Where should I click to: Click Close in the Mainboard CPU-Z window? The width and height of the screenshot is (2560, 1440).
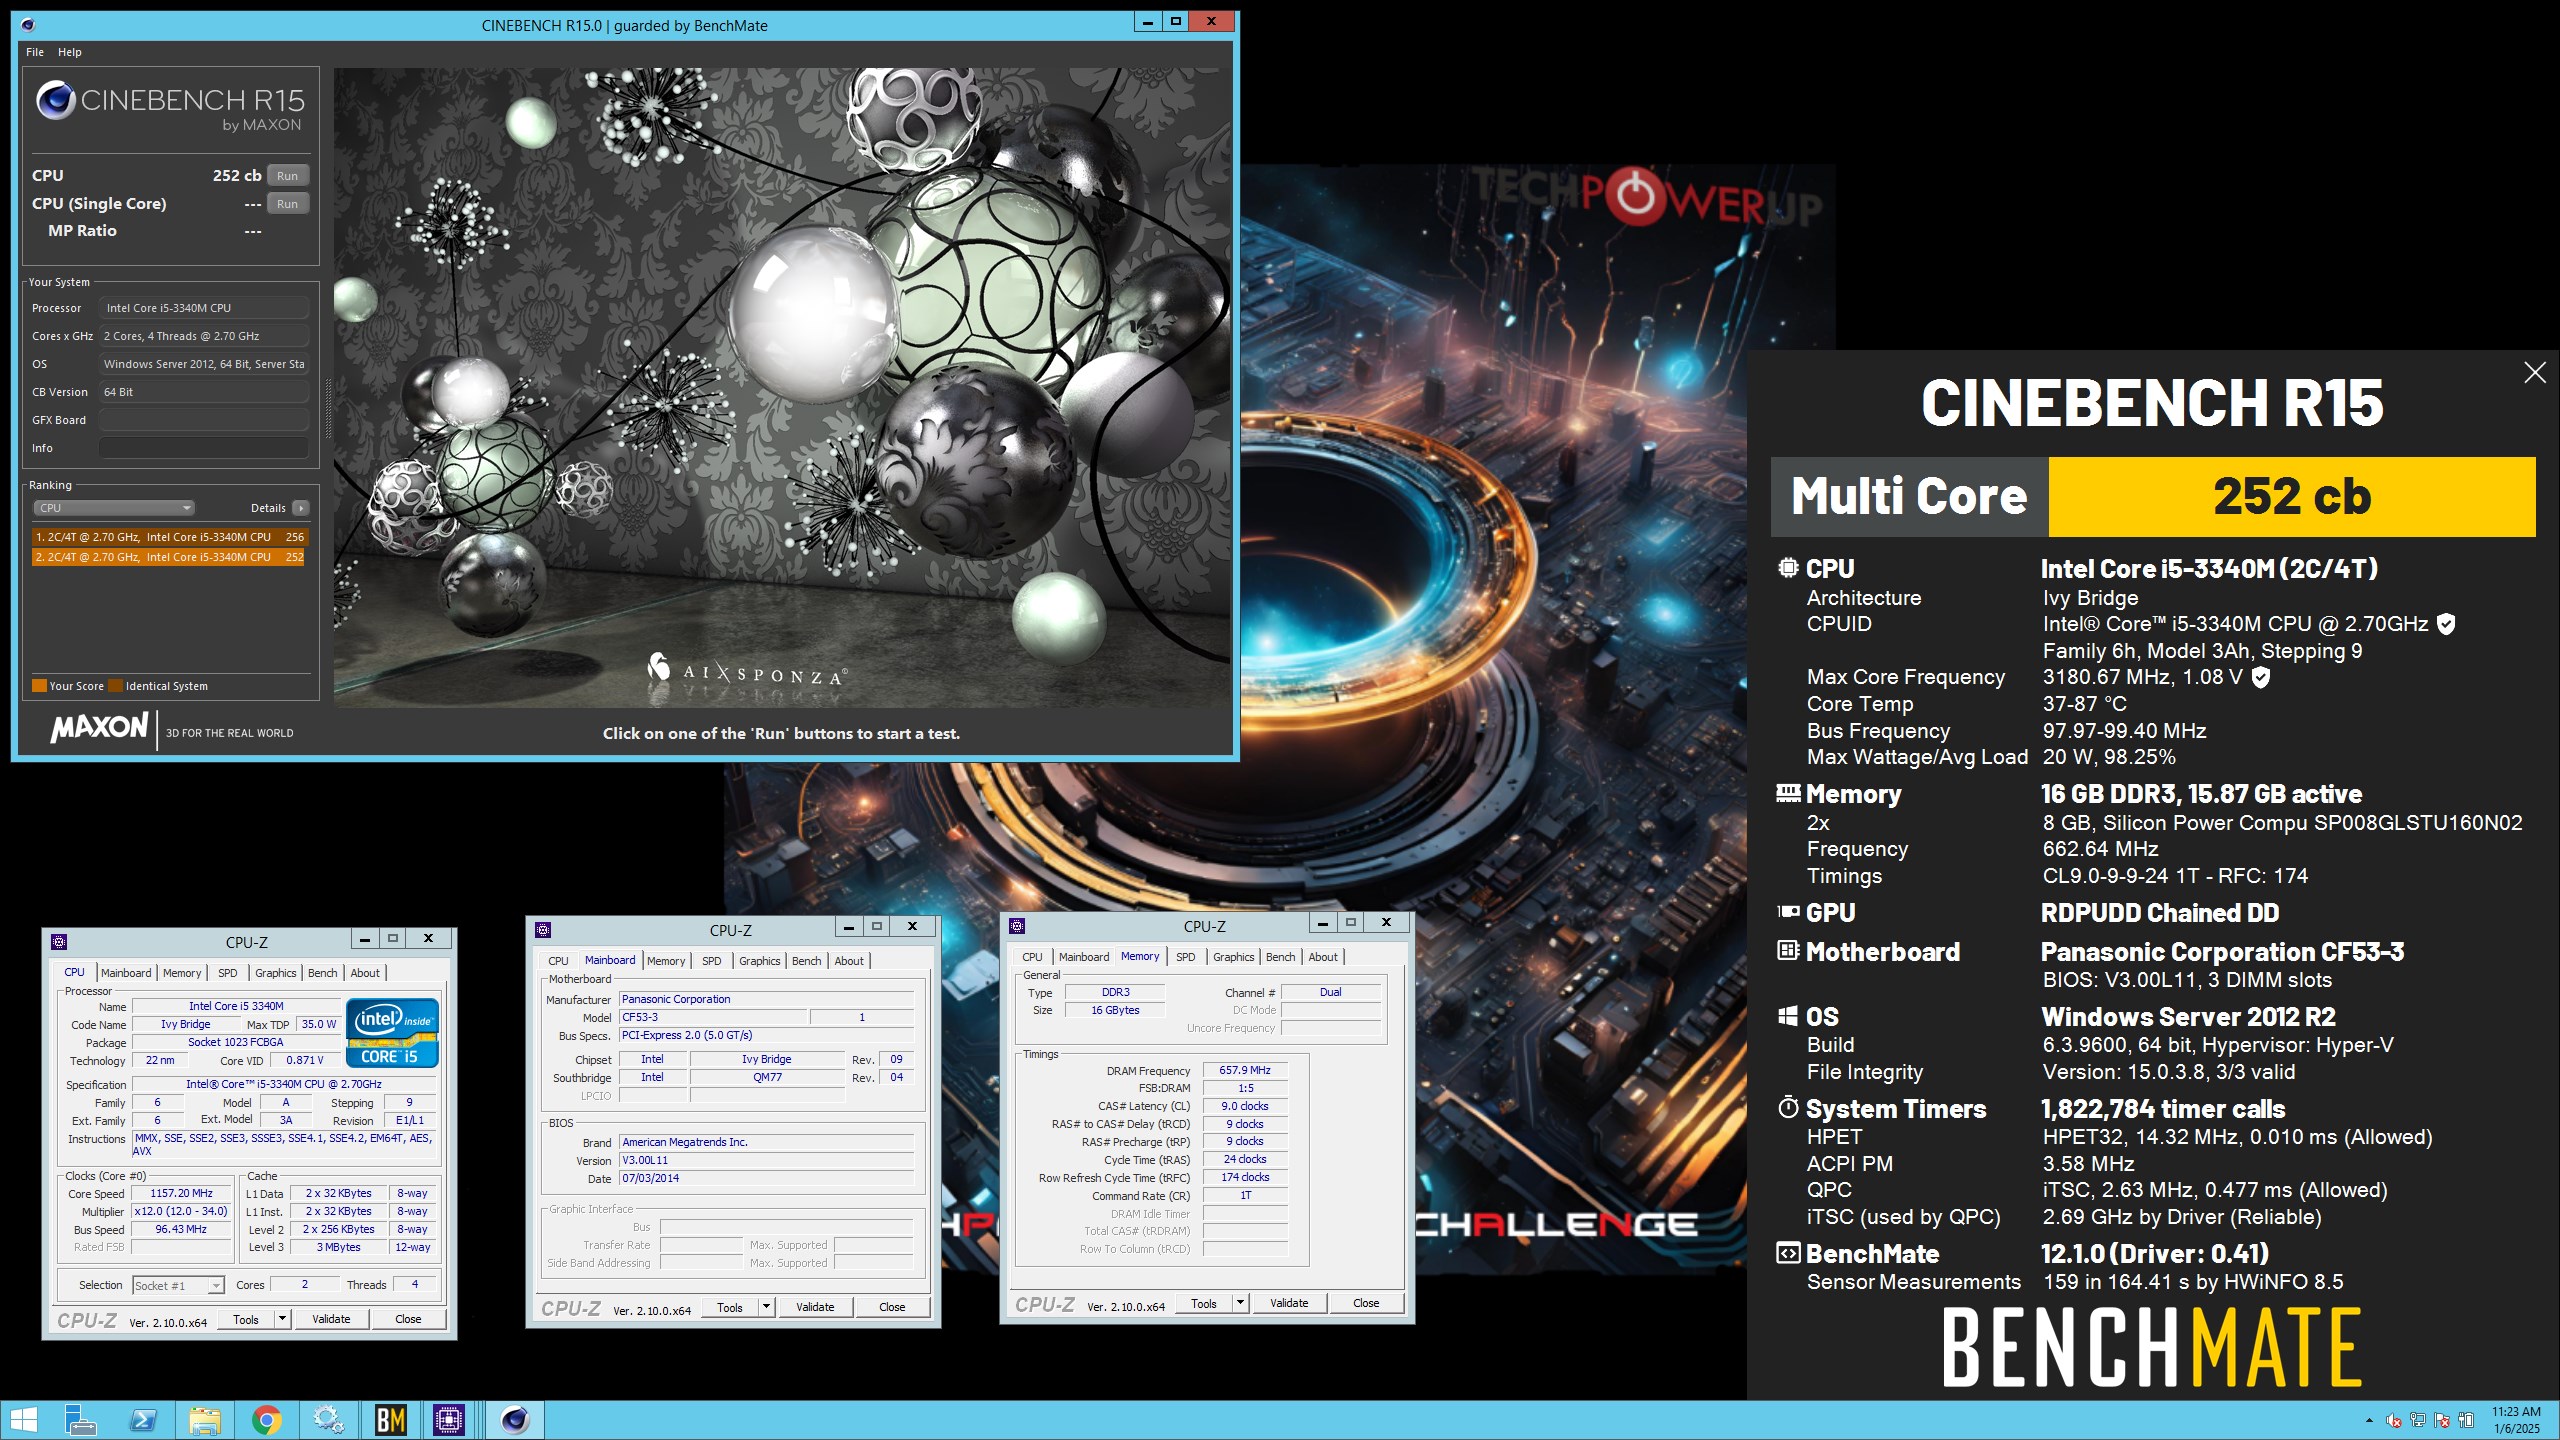pos(892,1307)
